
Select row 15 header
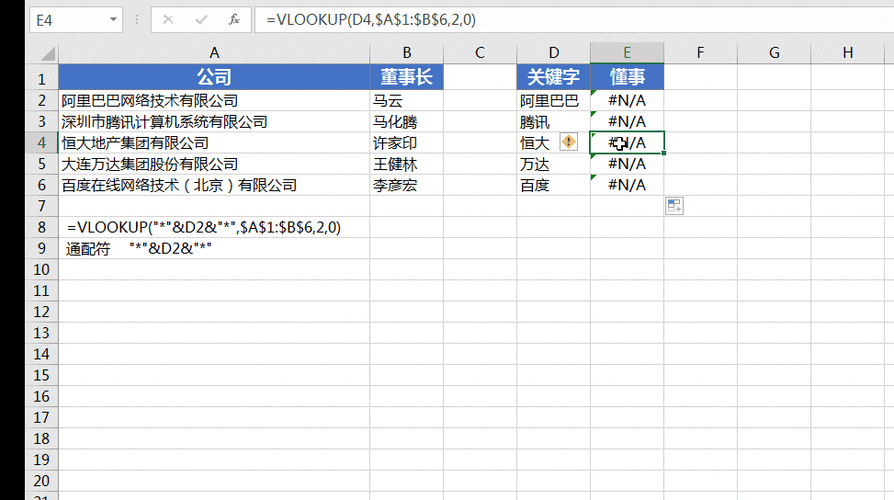pos(42,375)
